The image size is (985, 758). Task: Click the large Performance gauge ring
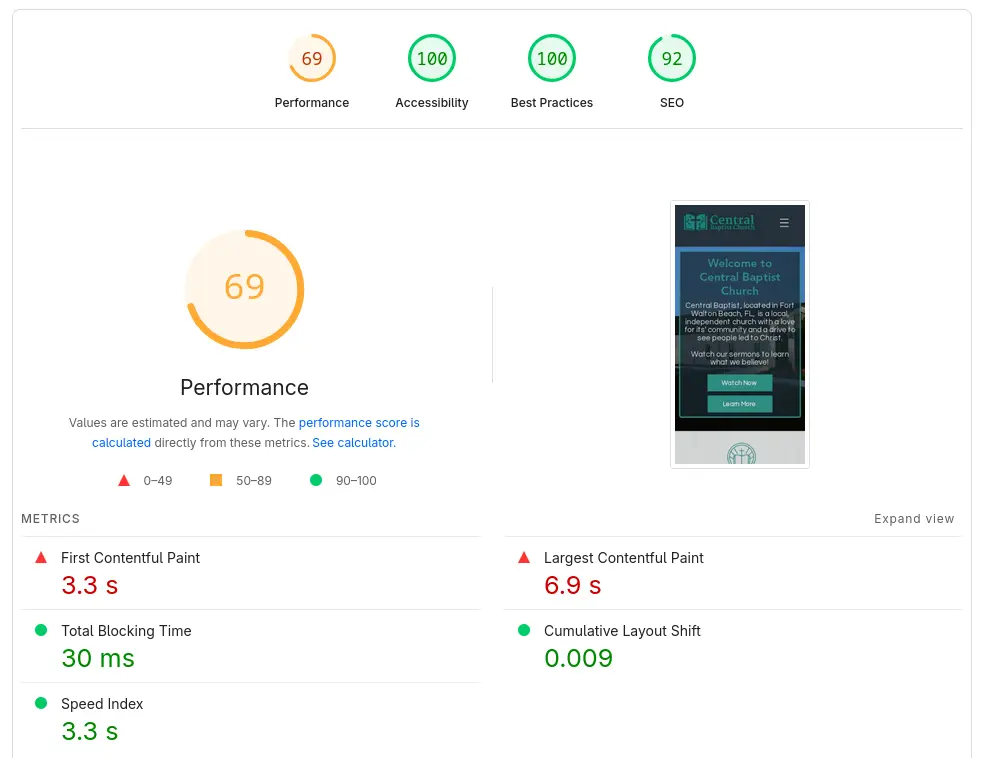coord(244,289)
